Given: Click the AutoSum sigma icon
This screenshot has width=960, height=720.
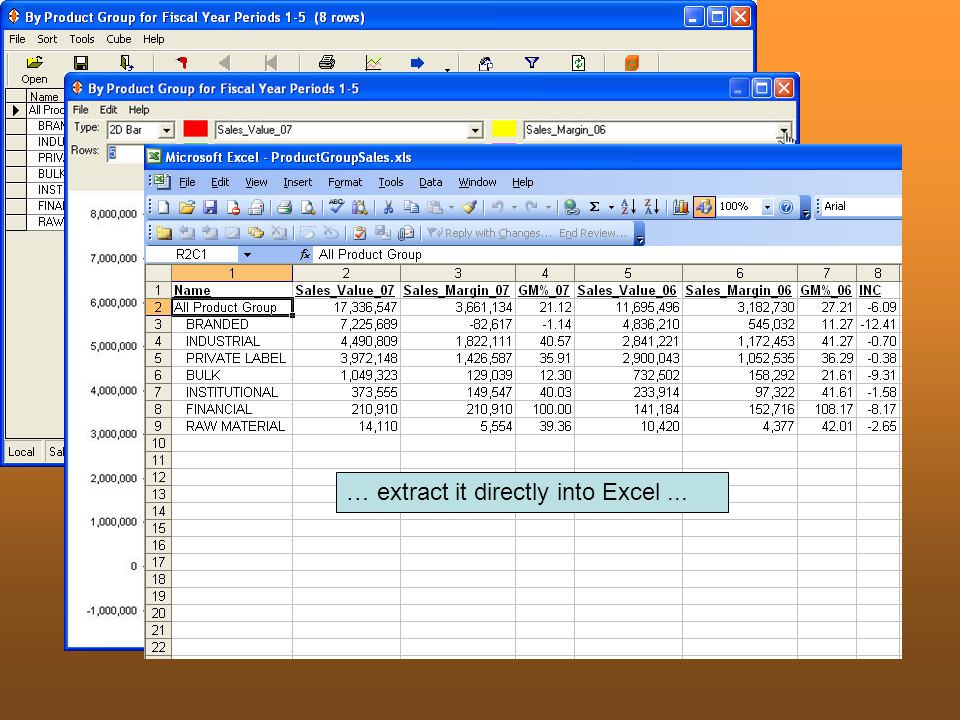Looking at the screenshot, I should (594, 207).
